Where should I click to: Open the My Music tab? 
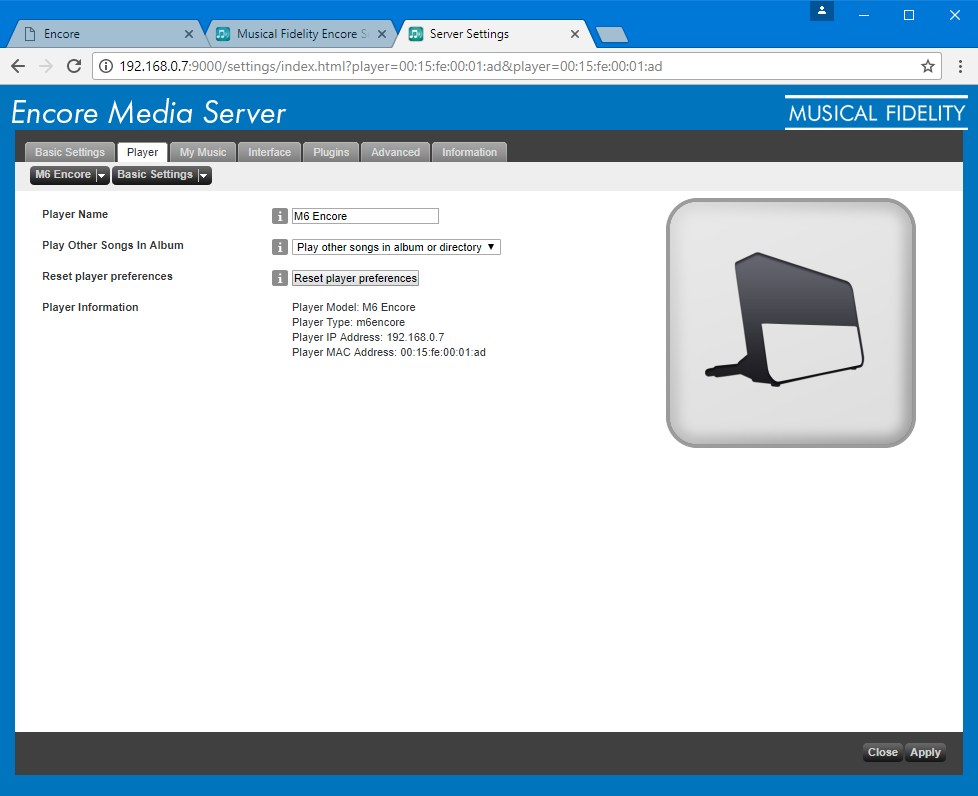tap(203, 152)
